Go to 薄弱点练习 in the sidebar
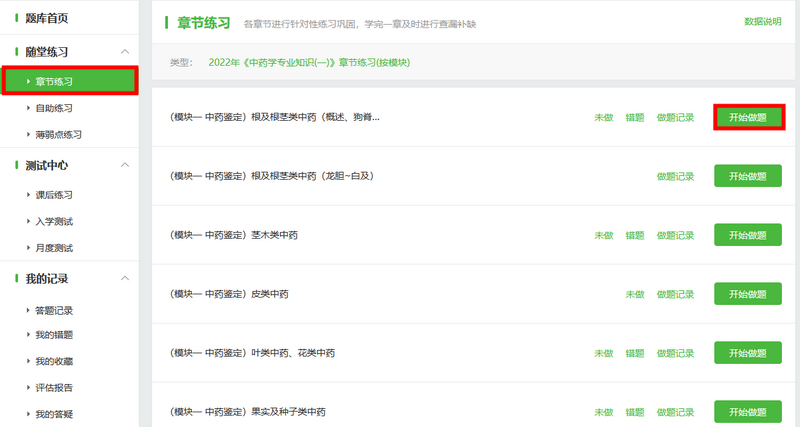Screen dimensions: 800x427 point(58,134)
